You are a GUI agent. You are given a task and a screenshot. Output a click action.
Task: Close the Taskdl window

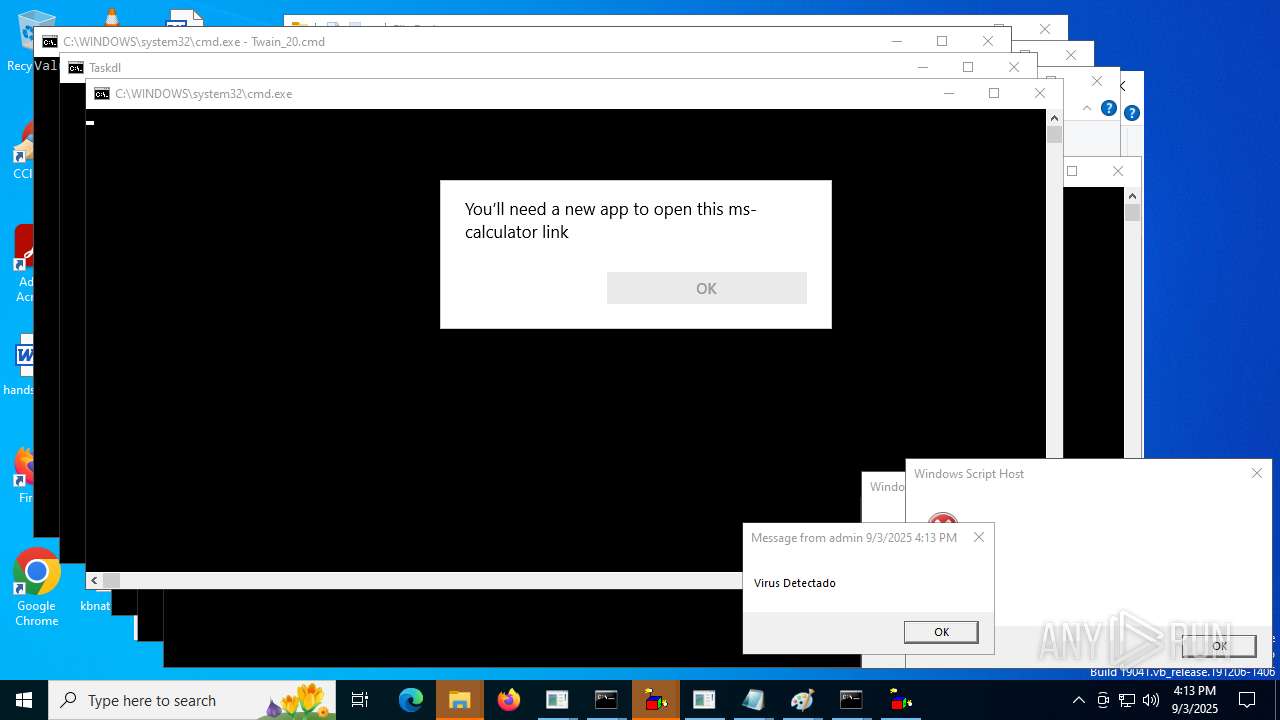(x=1014, y=67)
